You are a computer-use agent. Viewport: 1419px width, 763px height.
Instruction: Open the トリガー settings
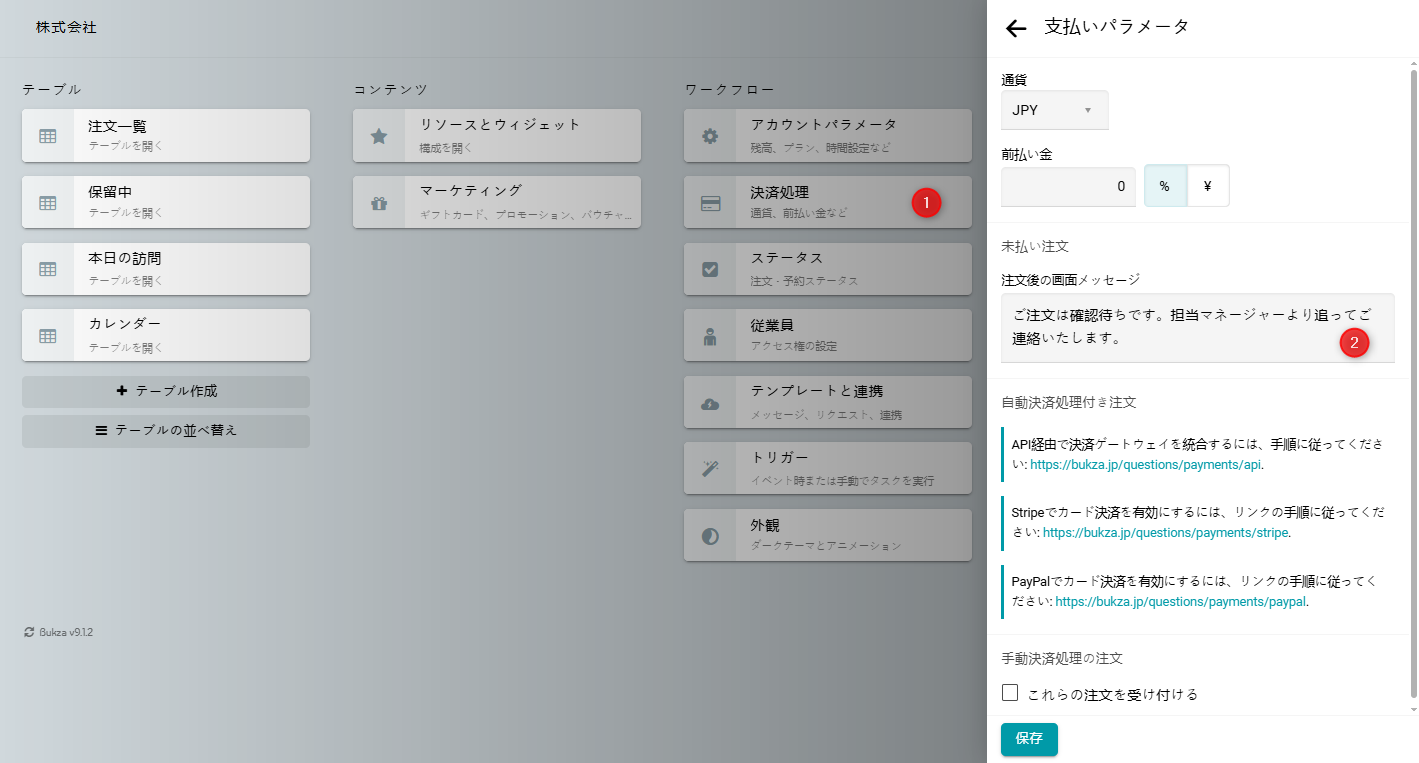(828, 468)
